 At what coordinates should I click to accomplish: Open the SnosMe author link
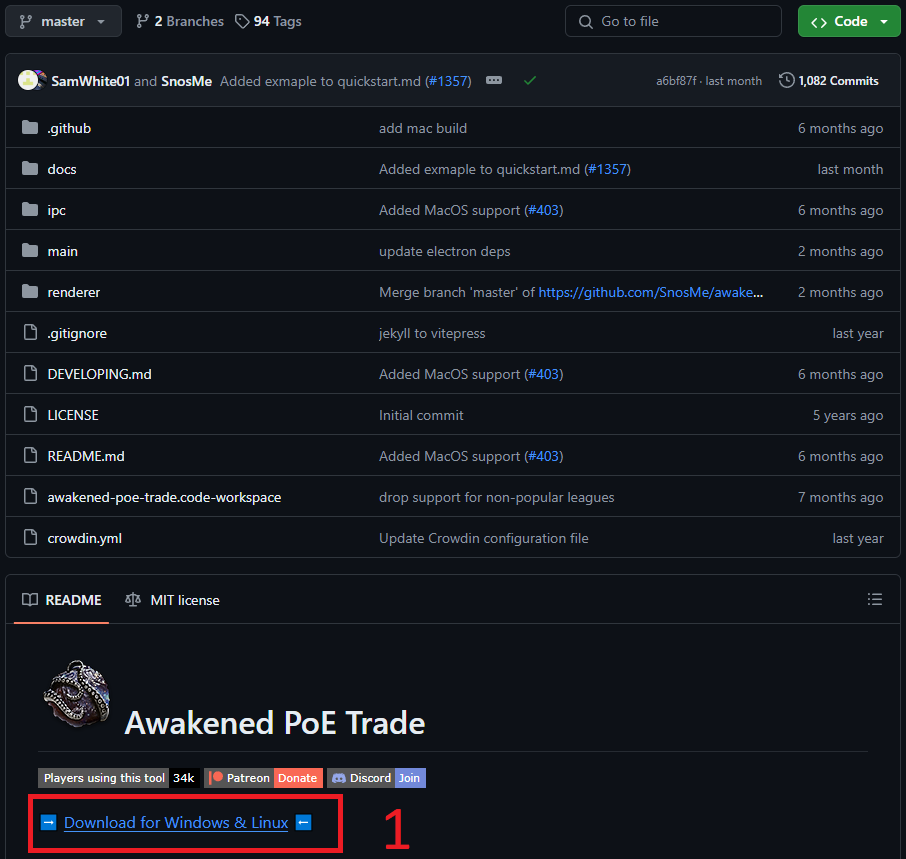tap(187, 81)
